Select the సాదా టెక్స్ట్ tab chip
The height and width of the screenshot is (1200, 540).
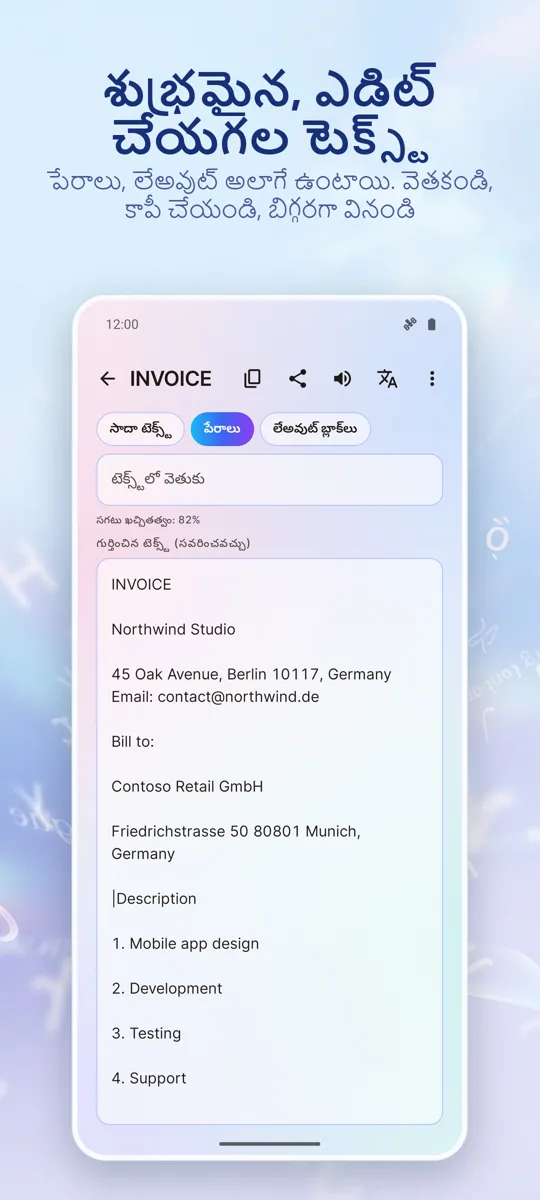140,429
